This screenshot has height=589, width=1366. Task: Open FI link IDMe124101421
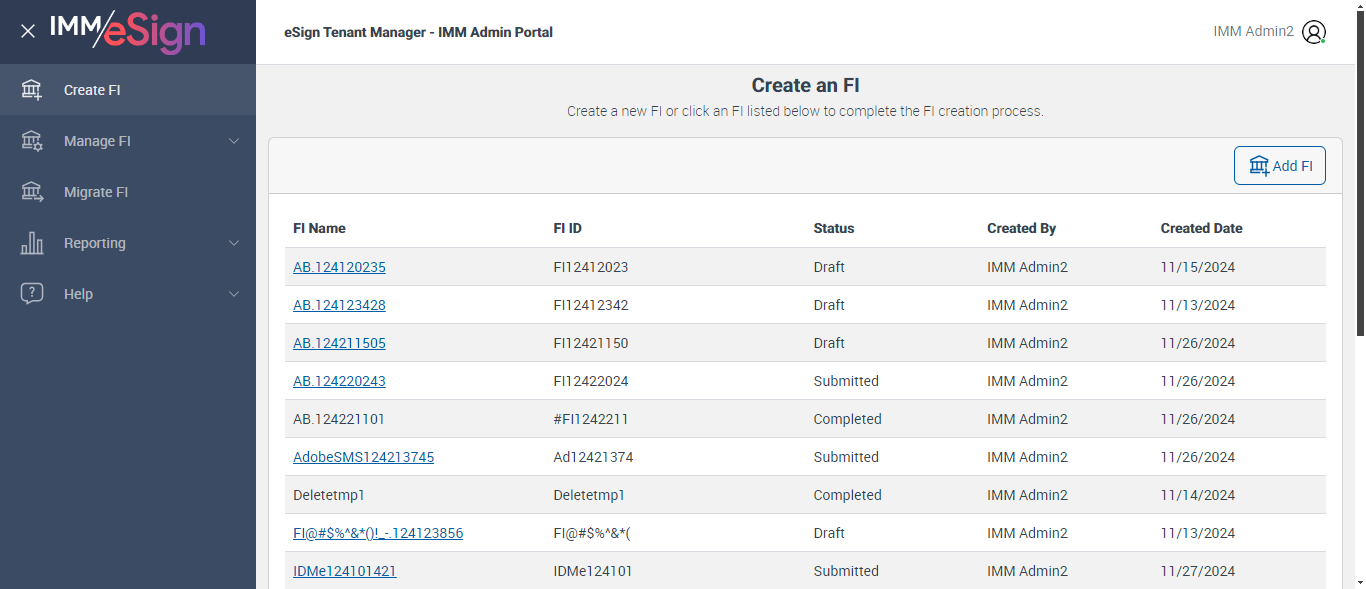click(x=345, y=571)
